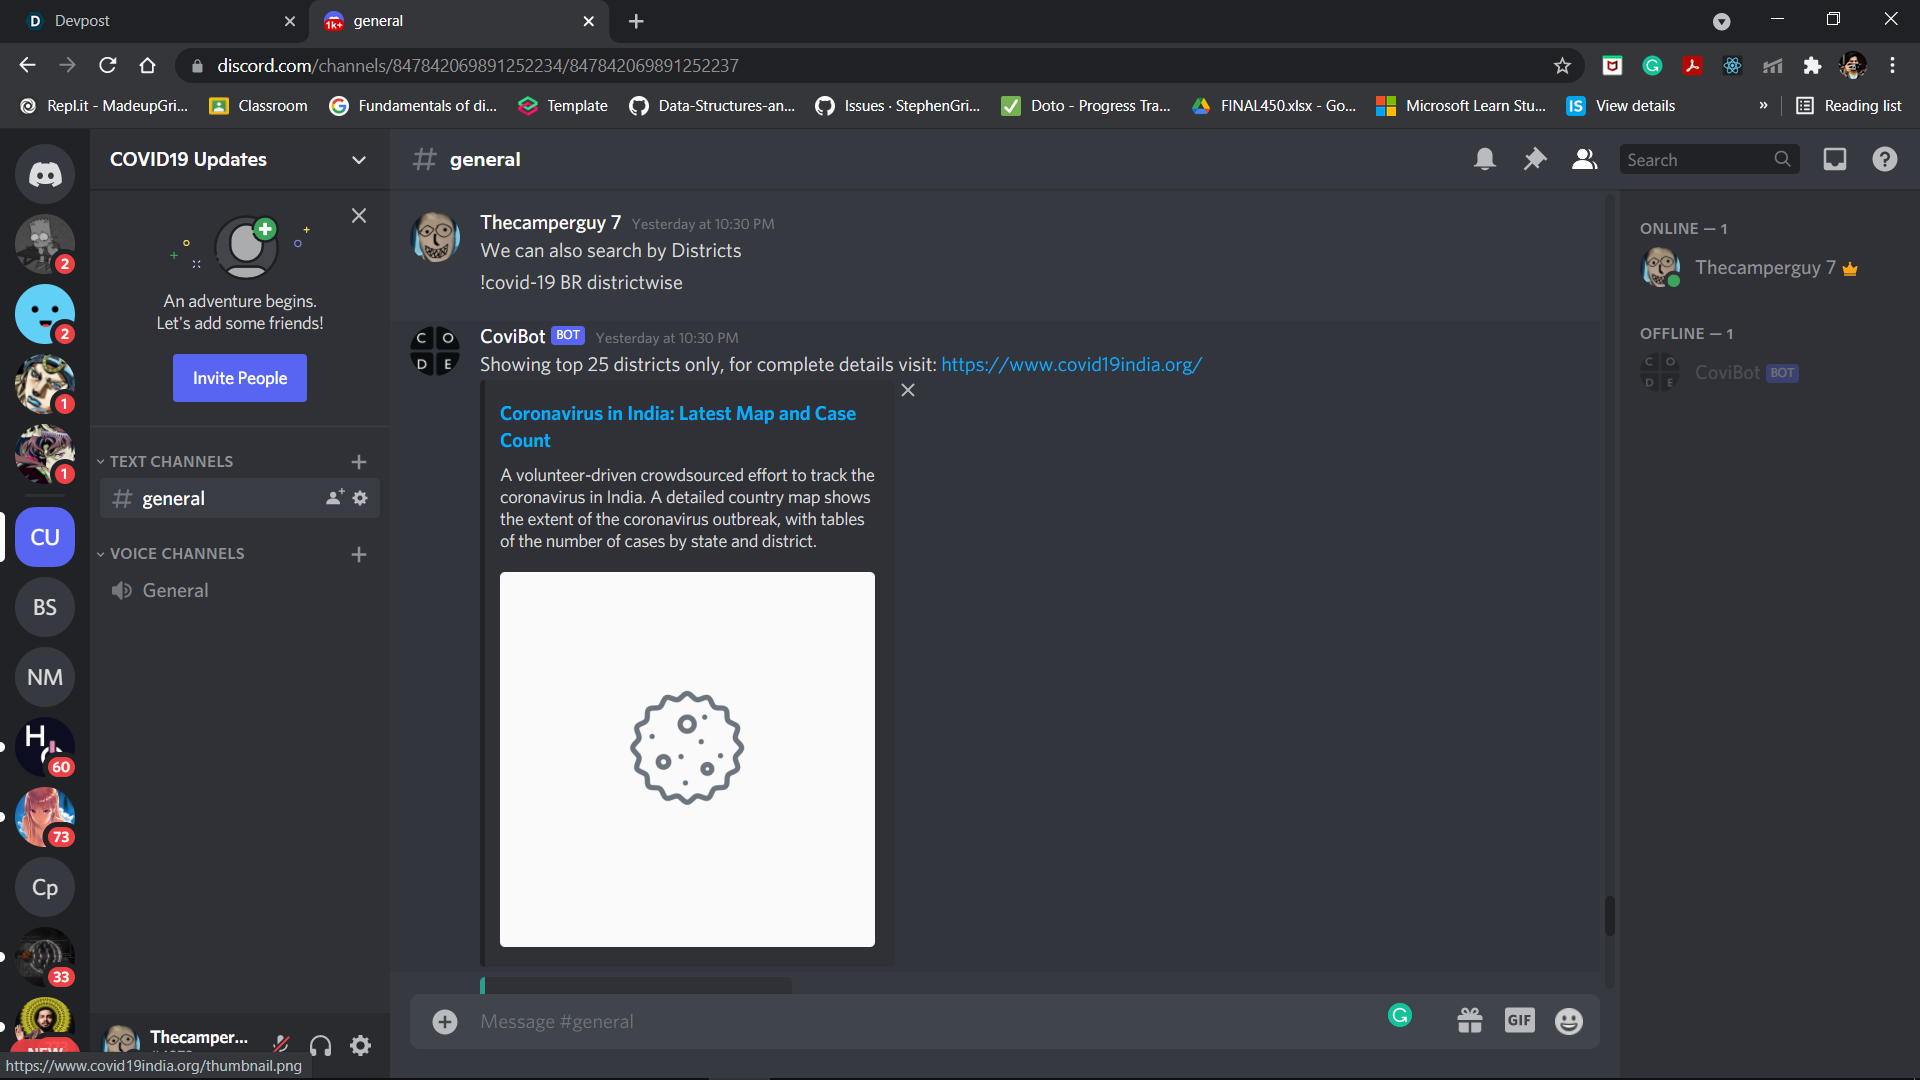Click the Message #general input field
This screenshot has height=1080, width=1920.
point(900,1021)
